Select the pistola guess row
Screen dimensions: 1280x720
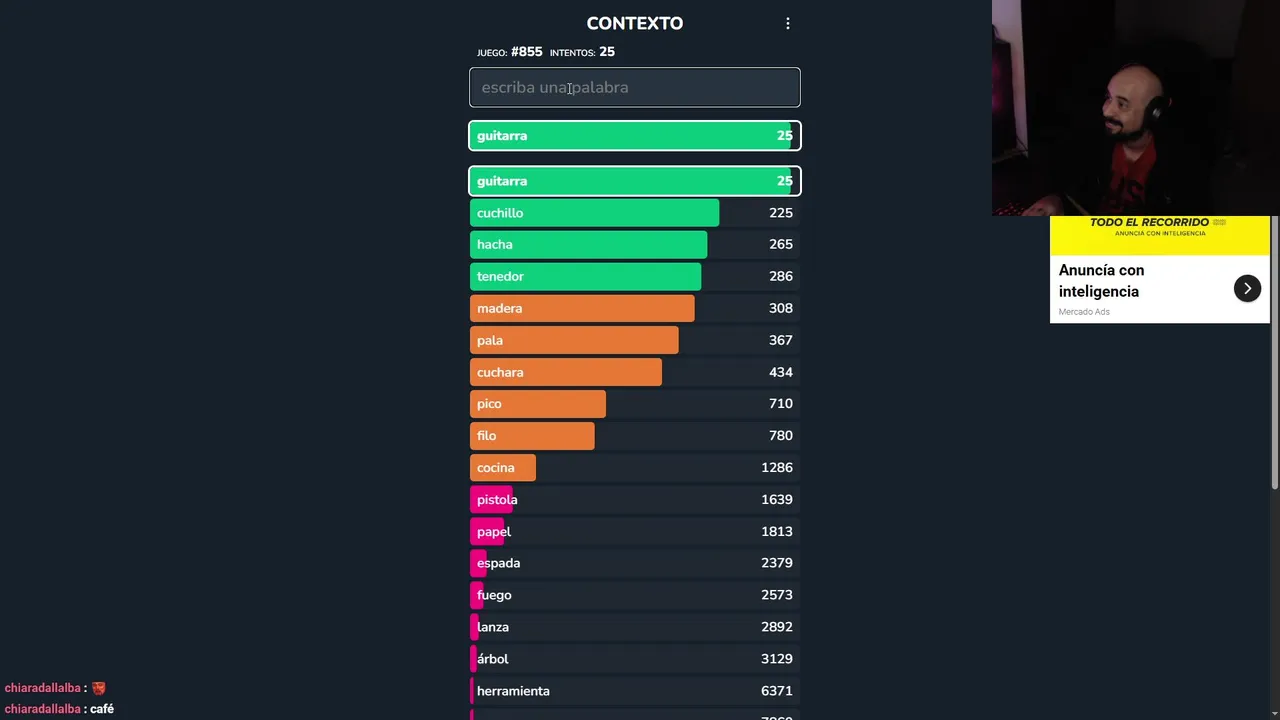pos(635,500)
